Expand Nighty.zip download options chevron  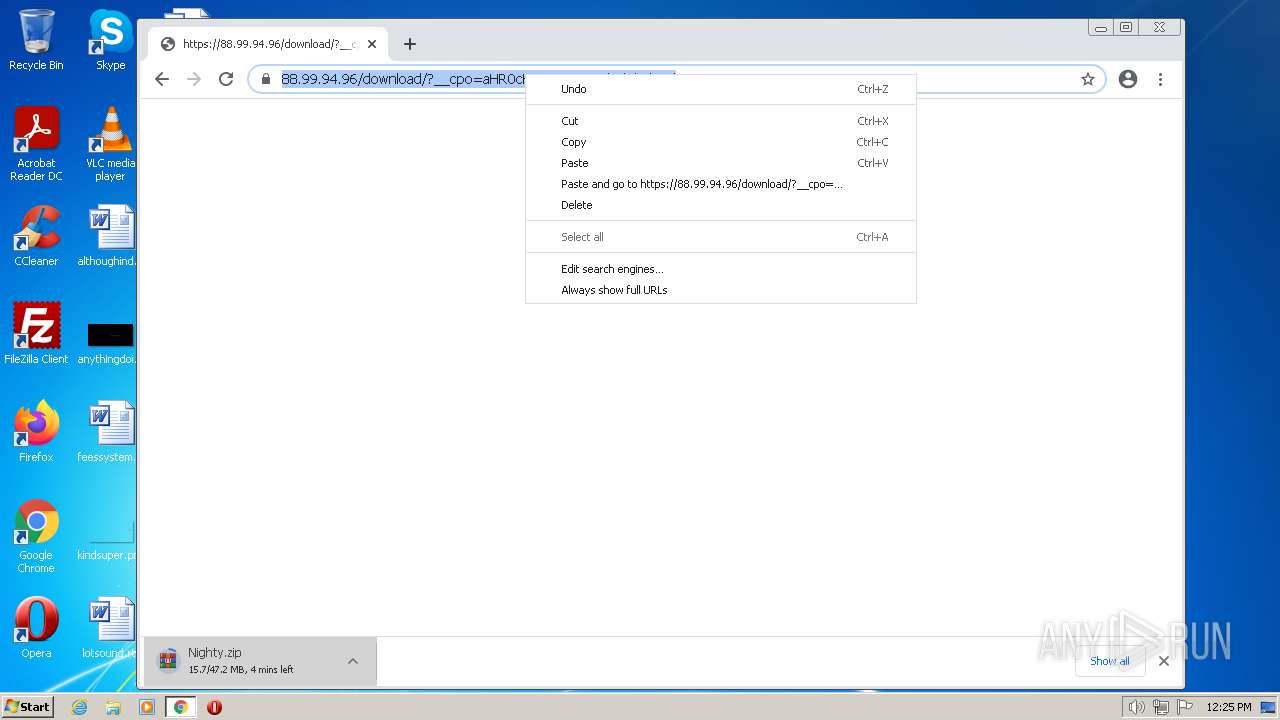point(353,661)
